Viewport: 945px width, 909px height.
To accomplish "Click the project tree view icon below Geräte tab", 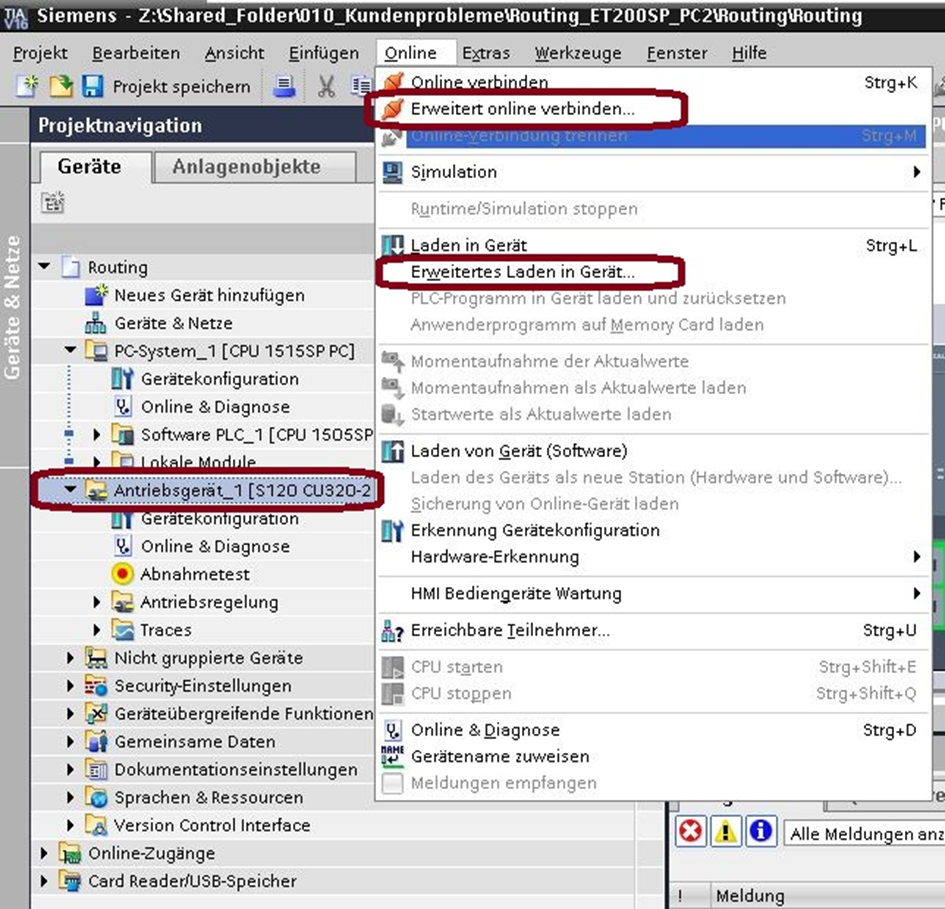I will tap(53, 203).
